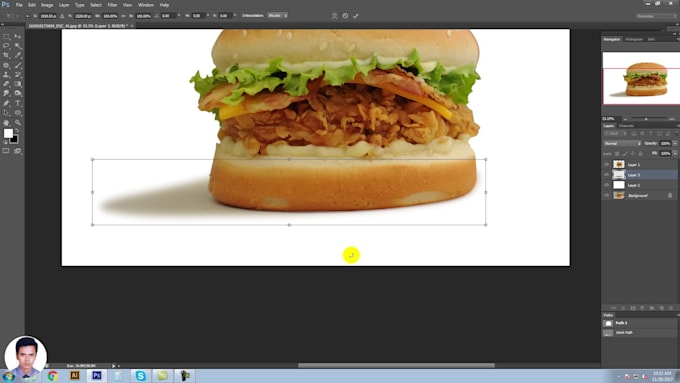
Task: Open the Essentials workspace dropdown
Action: [x=656, y=16]
